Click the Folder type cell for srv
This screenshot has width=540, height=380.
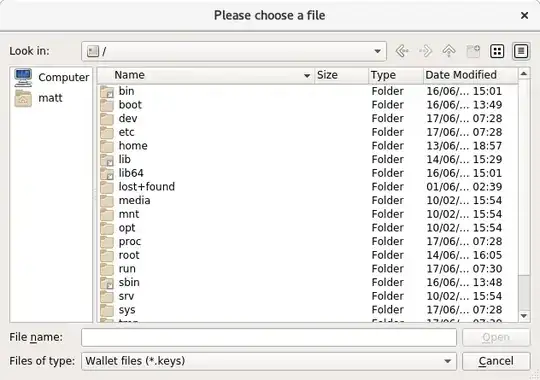tap(387, 296)
